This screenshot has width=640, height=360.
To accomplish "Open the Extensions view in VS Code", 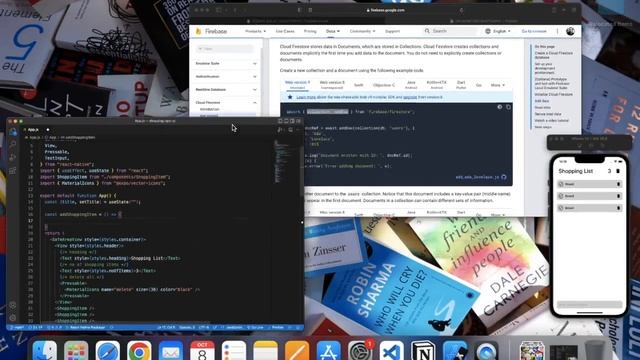I will pos(13,171).
